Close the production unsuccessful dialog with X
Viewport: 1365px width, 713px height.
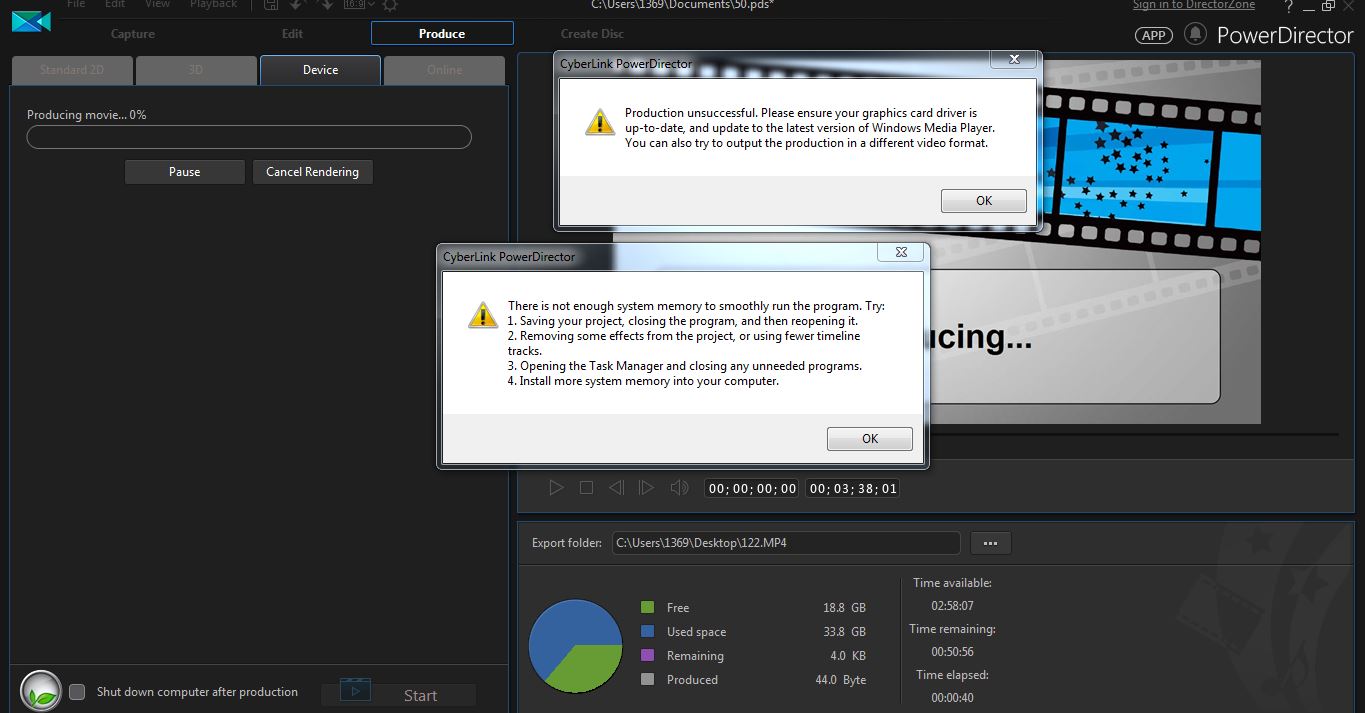[x=1014, y=59]
